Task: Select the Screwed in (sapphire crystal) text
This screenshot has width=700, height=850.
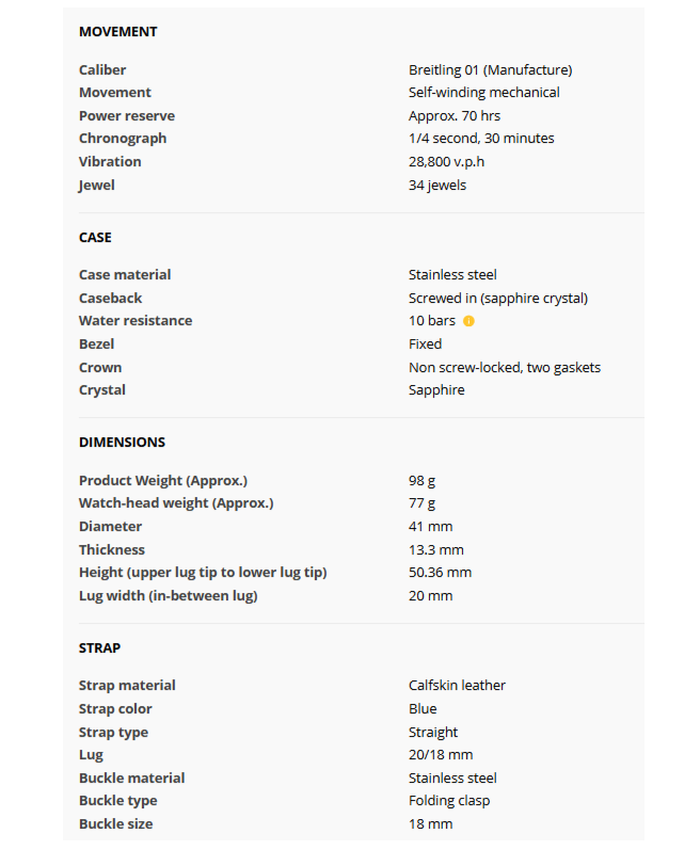Action: (498, 298)
